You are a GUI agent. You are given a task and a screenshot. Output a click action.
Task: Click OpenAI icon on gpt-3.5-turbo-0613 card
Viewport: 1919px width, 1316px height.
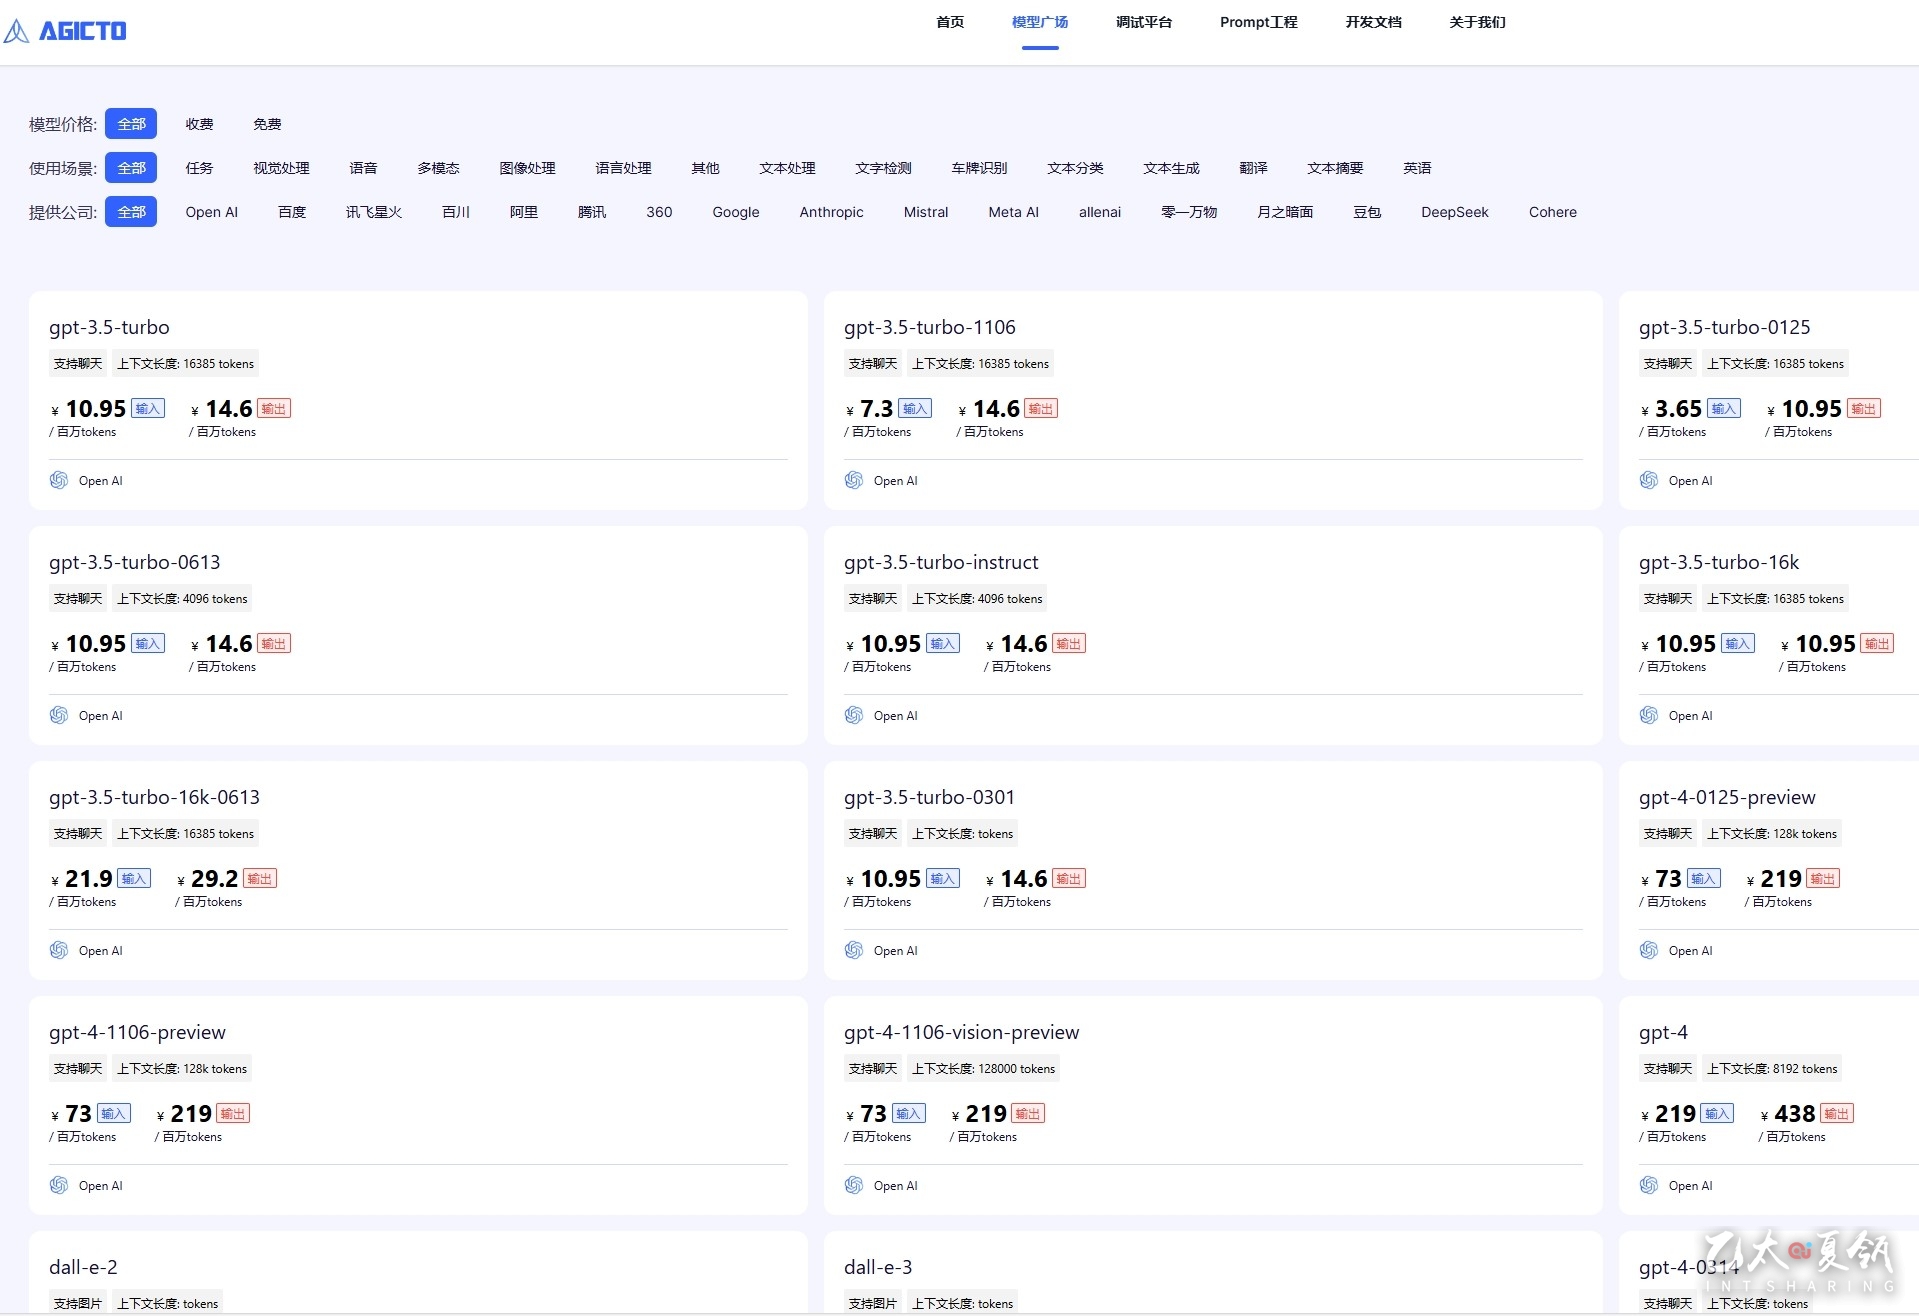(59, 715)
